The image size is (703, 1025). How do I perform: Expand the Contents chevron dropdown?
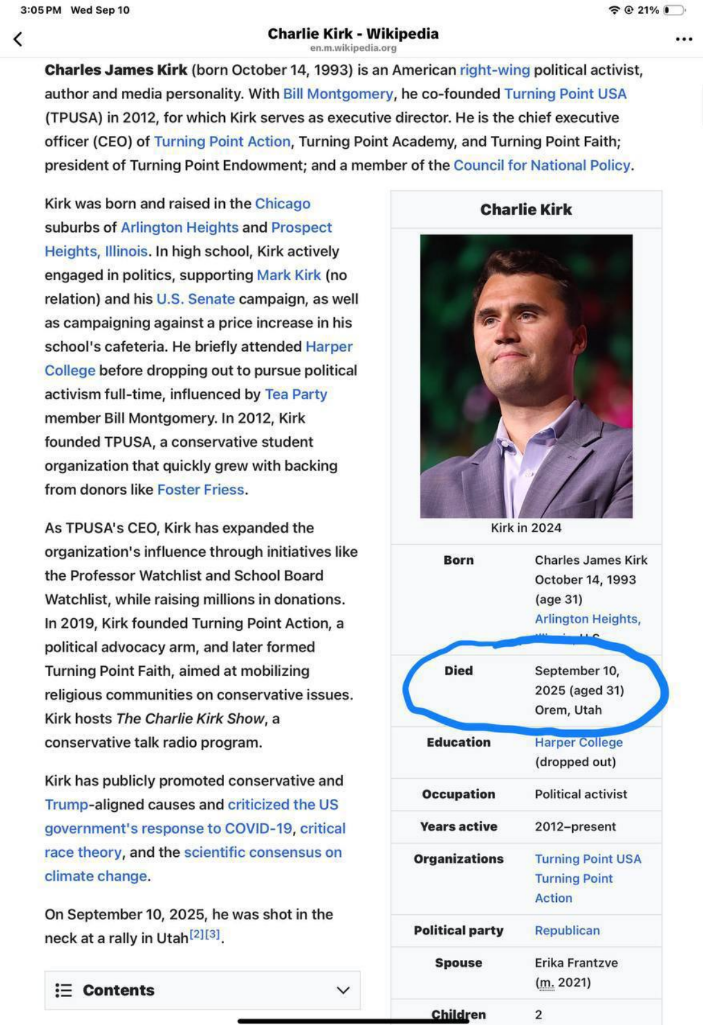point(343,990)
